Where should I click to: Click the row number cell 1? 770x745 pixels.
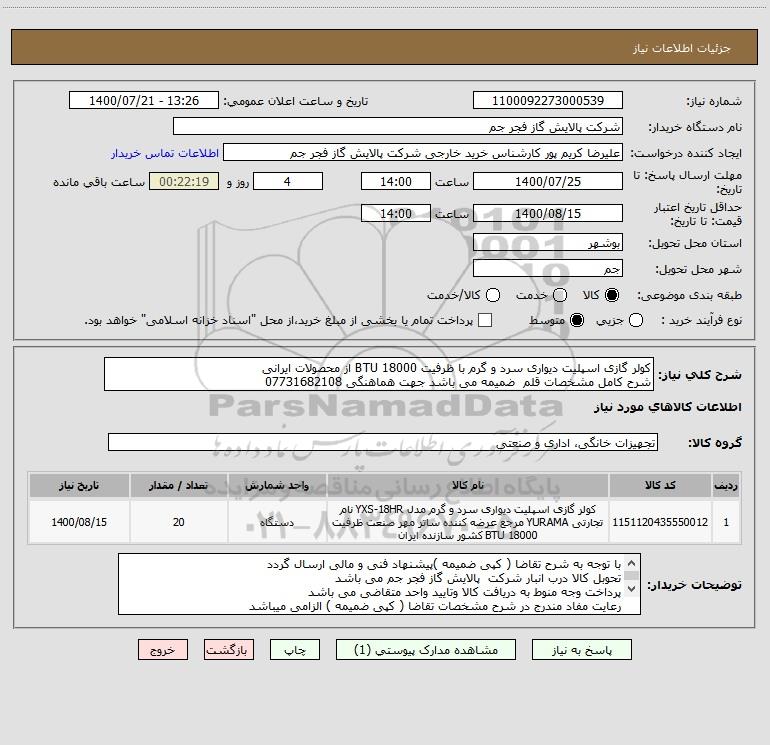(726, 522)
